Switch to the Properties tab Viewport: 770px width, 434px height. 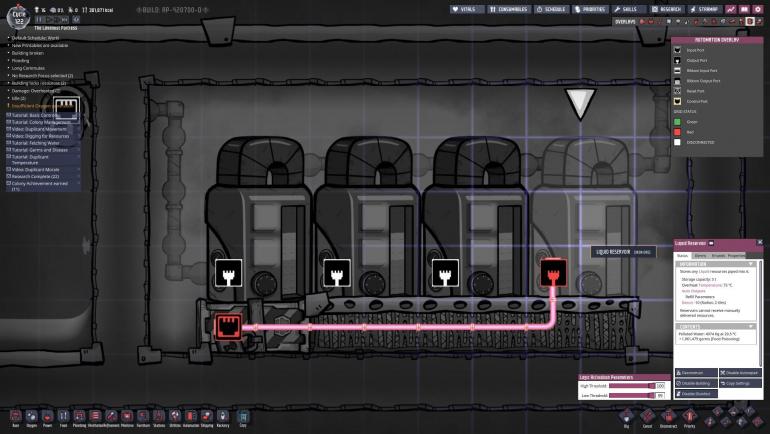coord(735,255)
